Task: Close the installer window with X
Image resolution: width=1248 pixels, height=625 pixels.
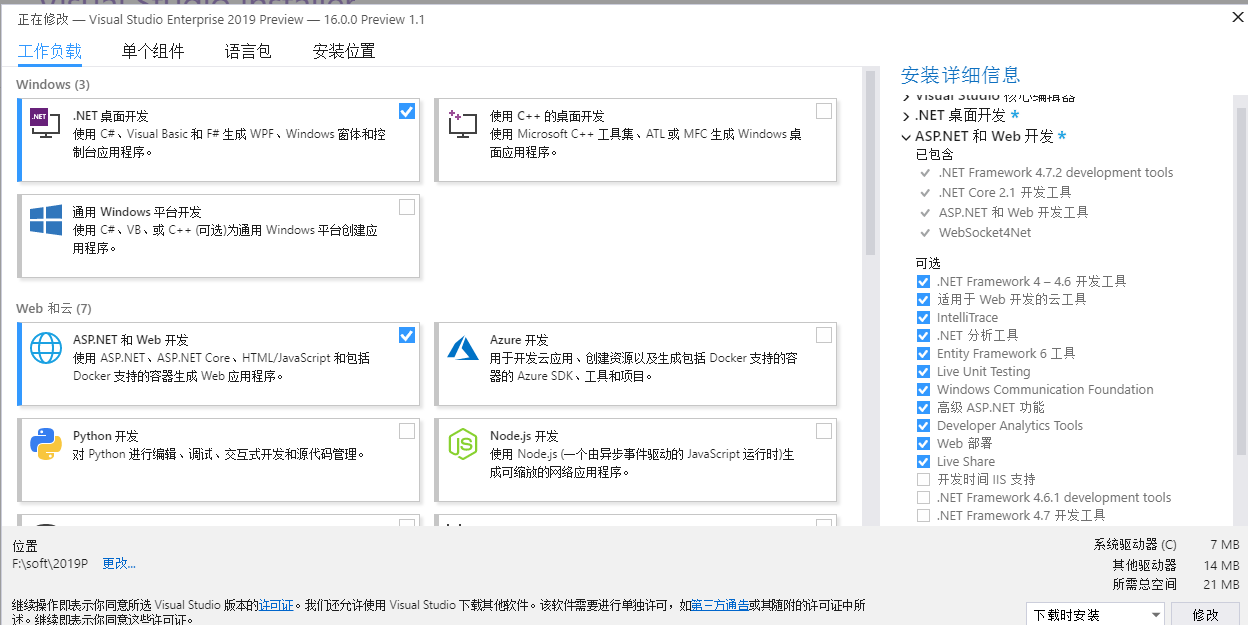Action: pos(1237,16)
